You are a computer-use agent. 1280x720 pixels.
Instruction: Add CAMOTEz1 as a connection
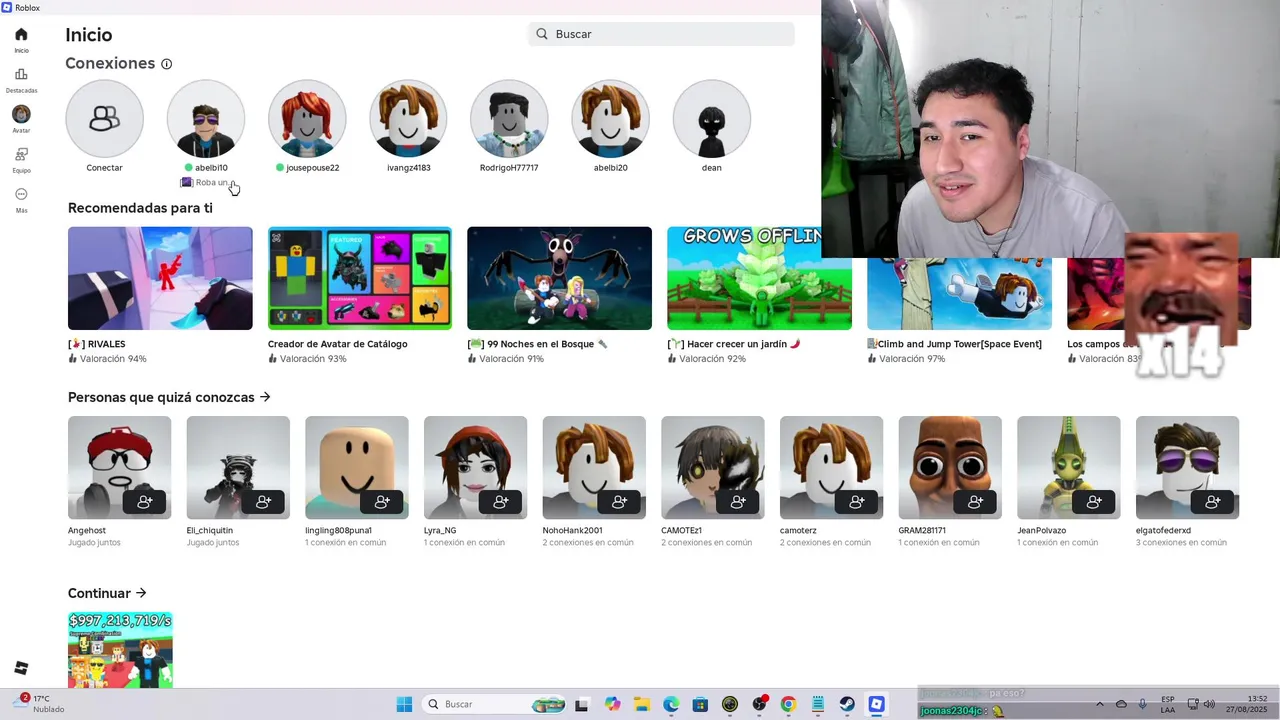[x=738, y=502]
